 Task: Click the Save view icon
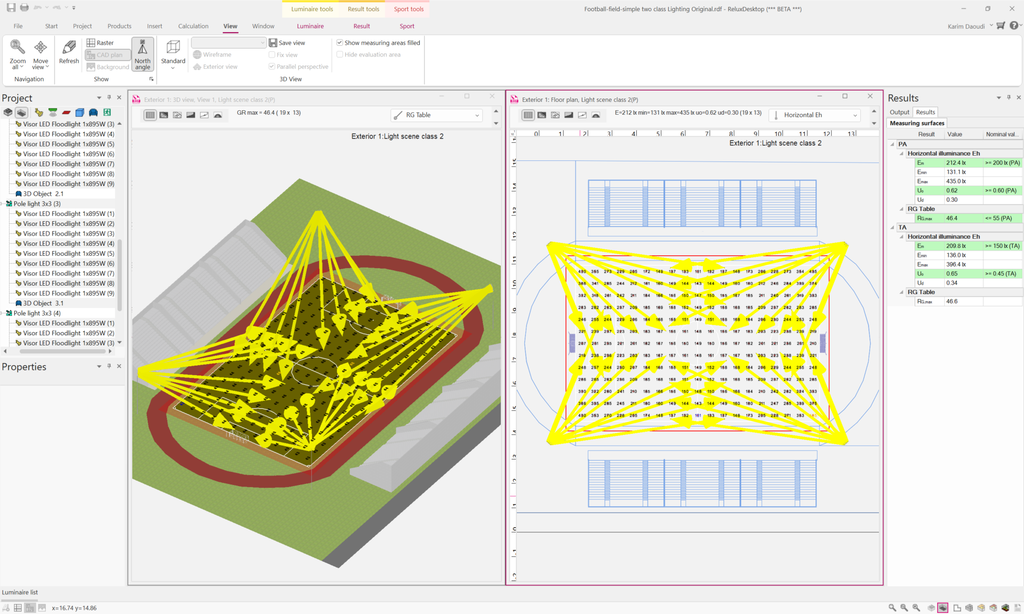[273, 43]
